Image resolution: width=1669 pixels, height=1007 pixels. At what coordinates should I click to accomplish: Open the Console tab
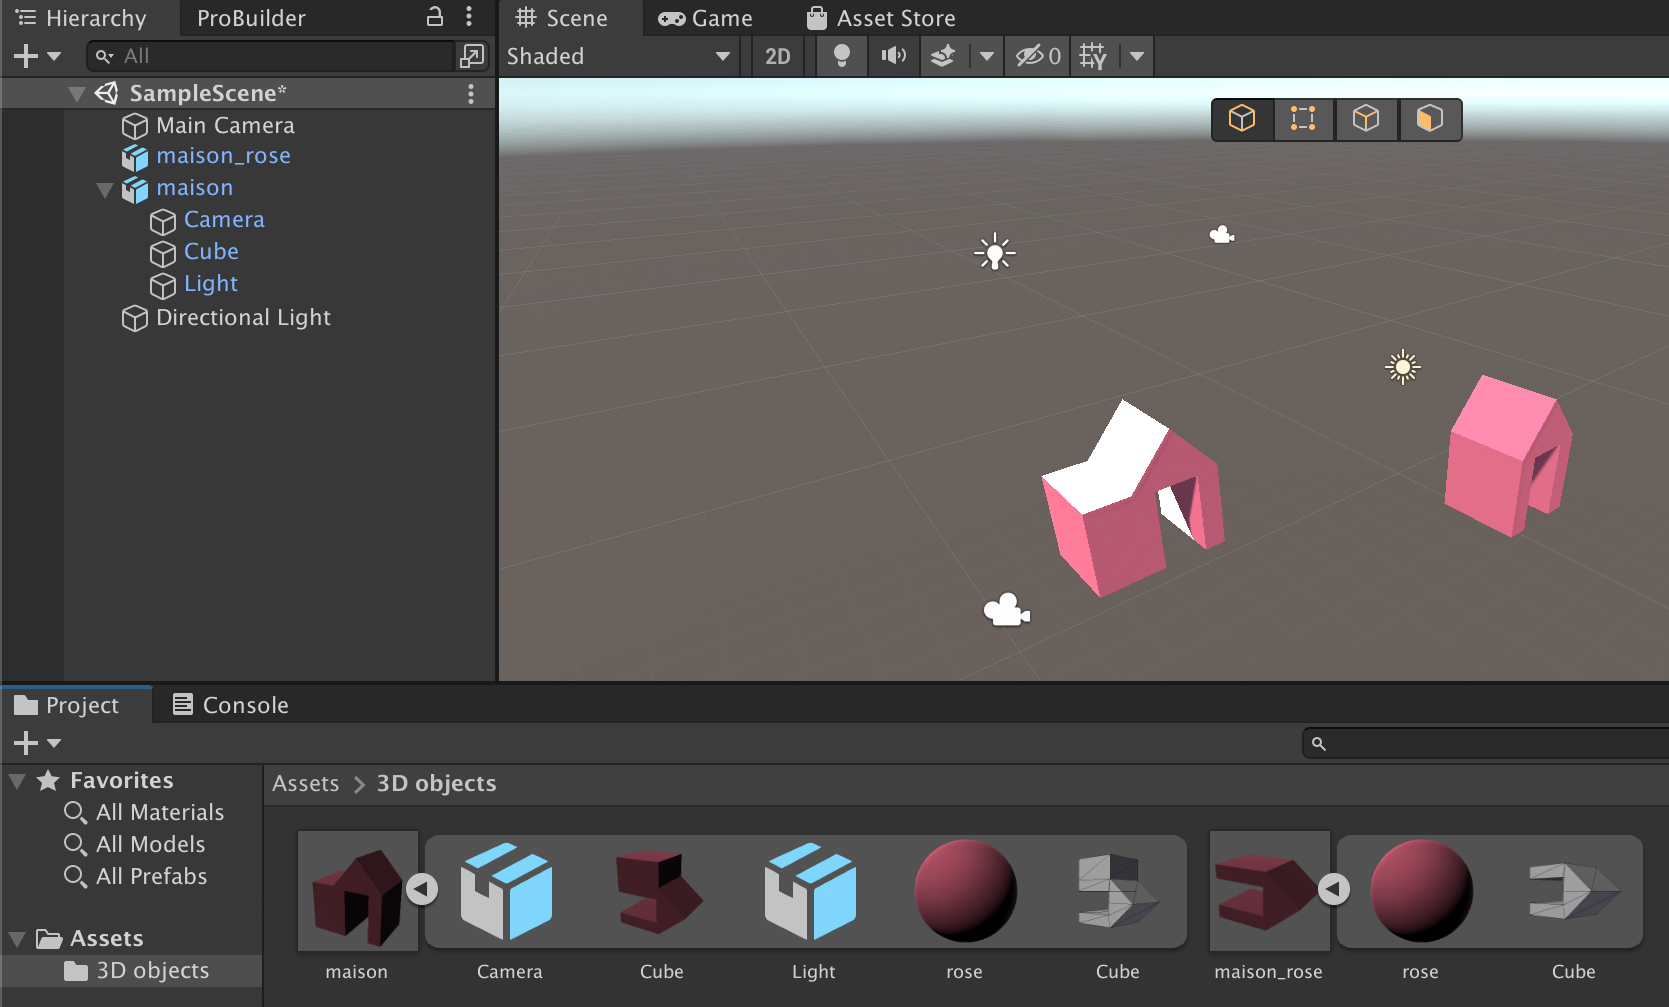point(231,705)
